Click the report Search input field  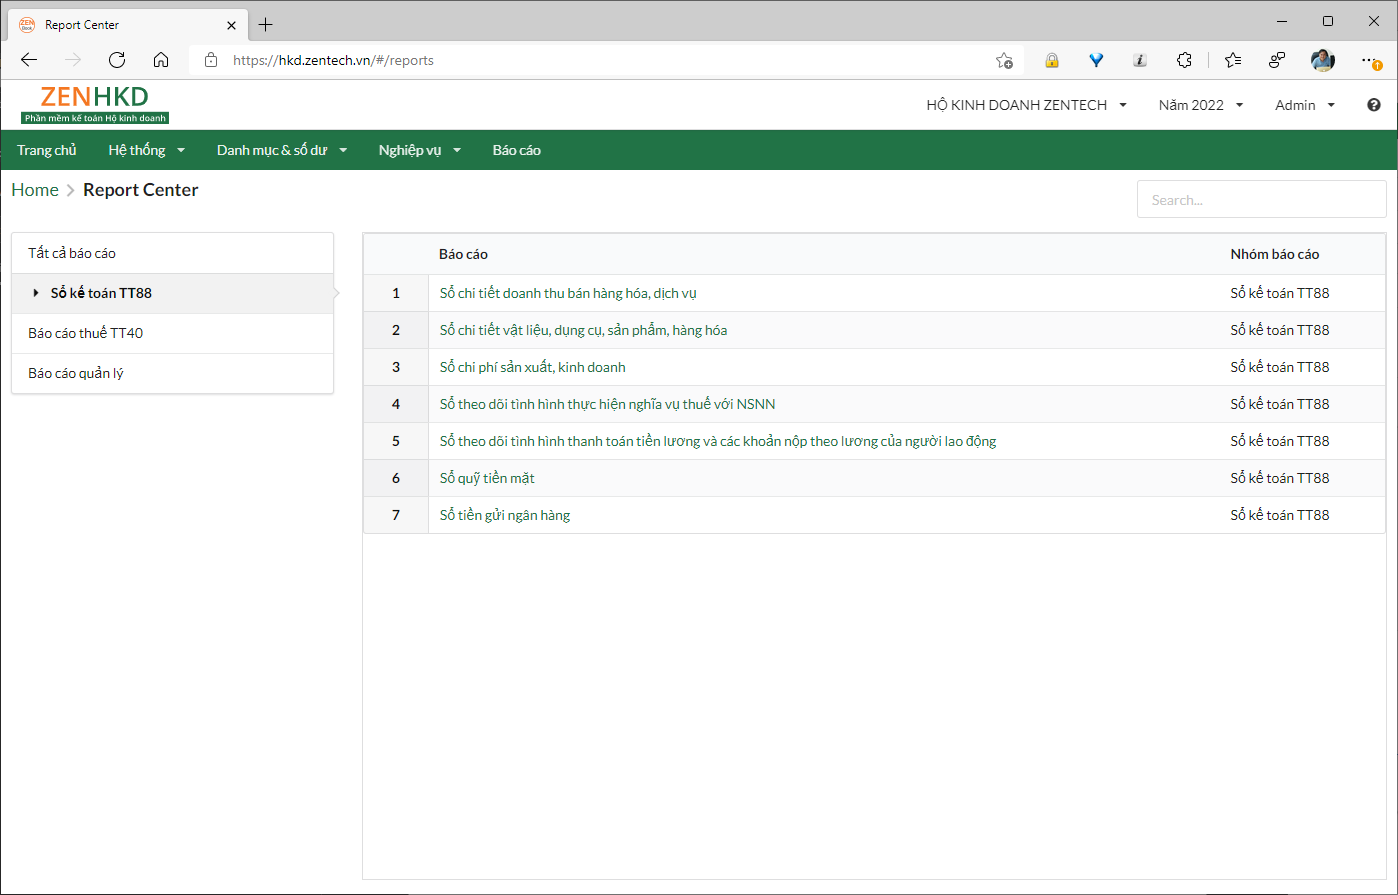(1261, 200)
